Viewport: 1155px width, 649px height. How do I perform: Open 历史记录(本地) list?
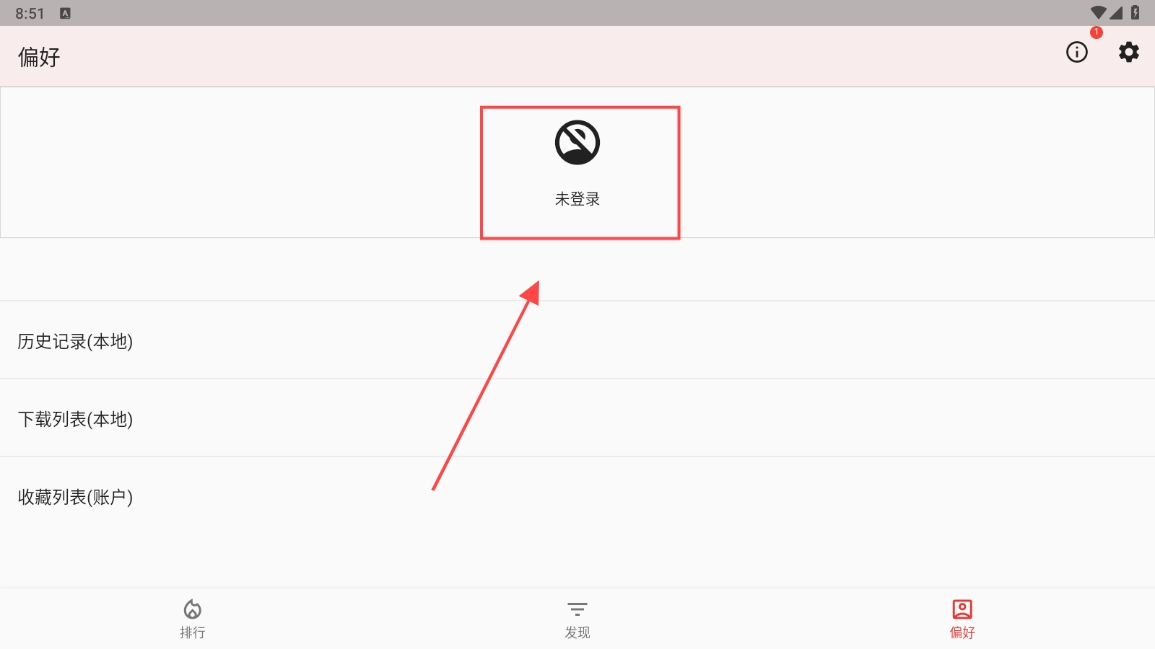(578, 341)
